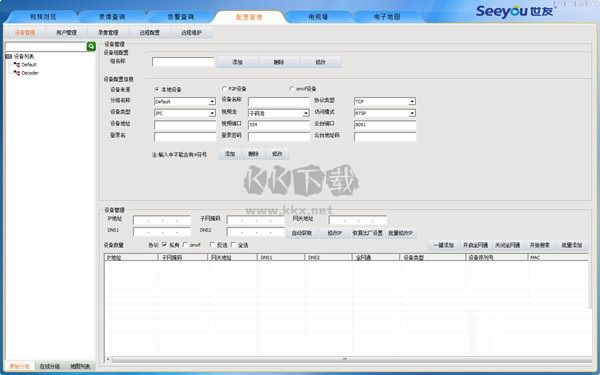This screenshot has height=375, width=600.
Task: Switch to 在线分组 tab at bottom
Action: point(50,366)
